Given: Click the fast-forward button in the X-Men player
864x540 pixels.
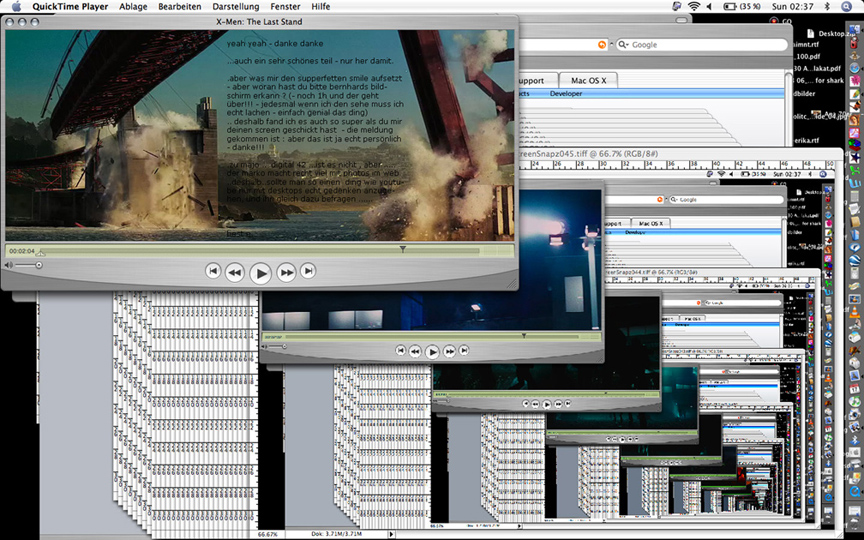Looking at the screenshot, I should (x=286, y=272).
